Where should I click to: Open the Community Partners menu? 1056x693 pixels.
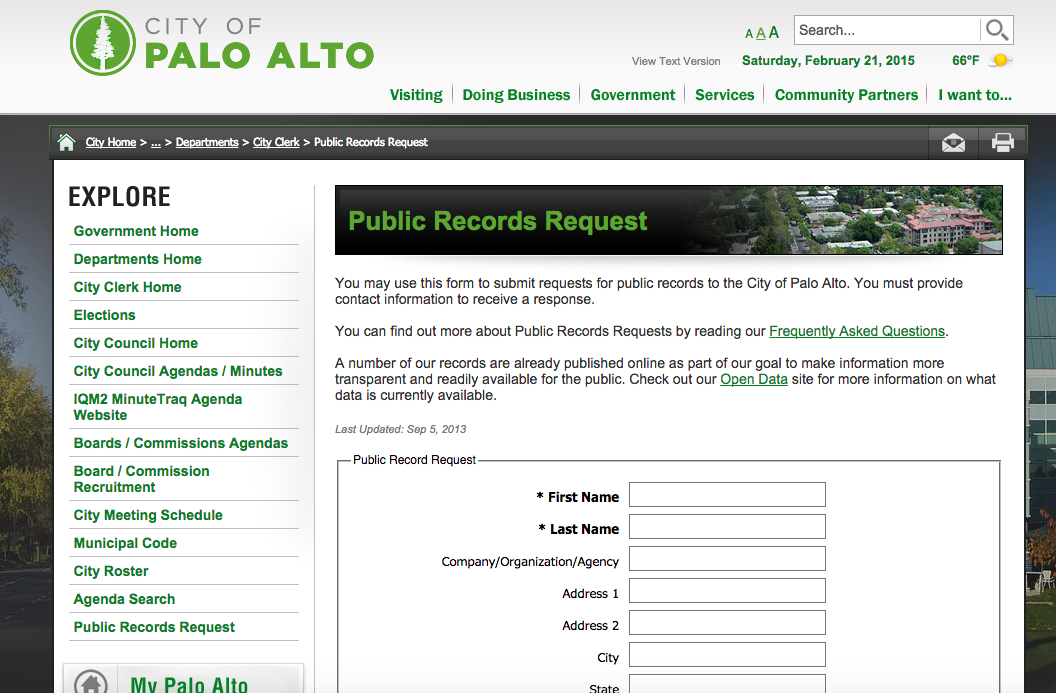coord(847,95)
